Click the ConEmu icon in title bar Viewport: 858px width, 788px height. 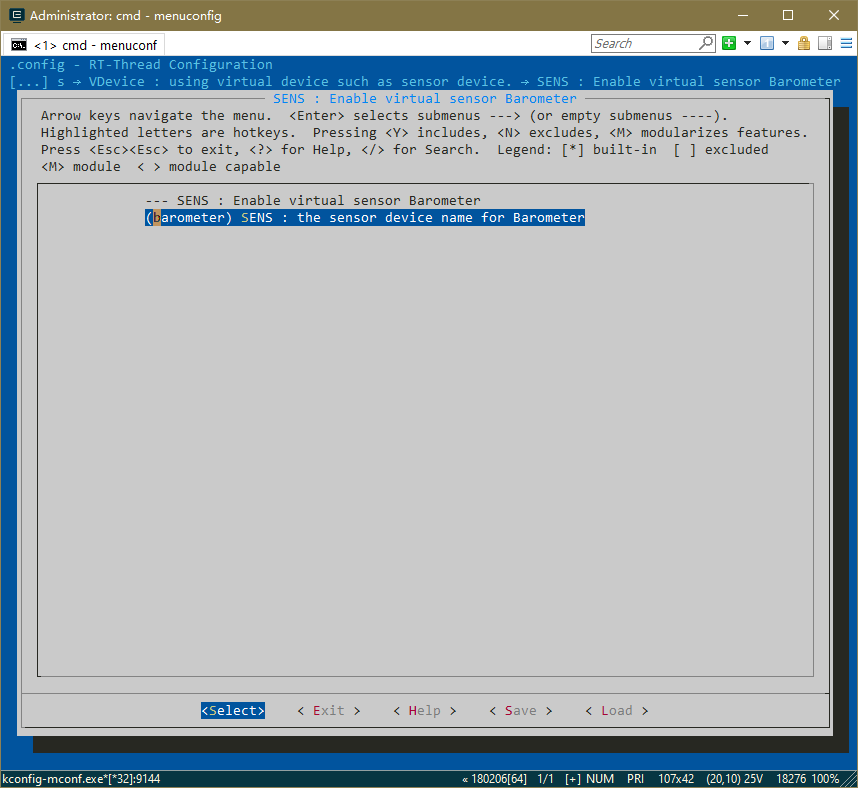coord(17,15)
